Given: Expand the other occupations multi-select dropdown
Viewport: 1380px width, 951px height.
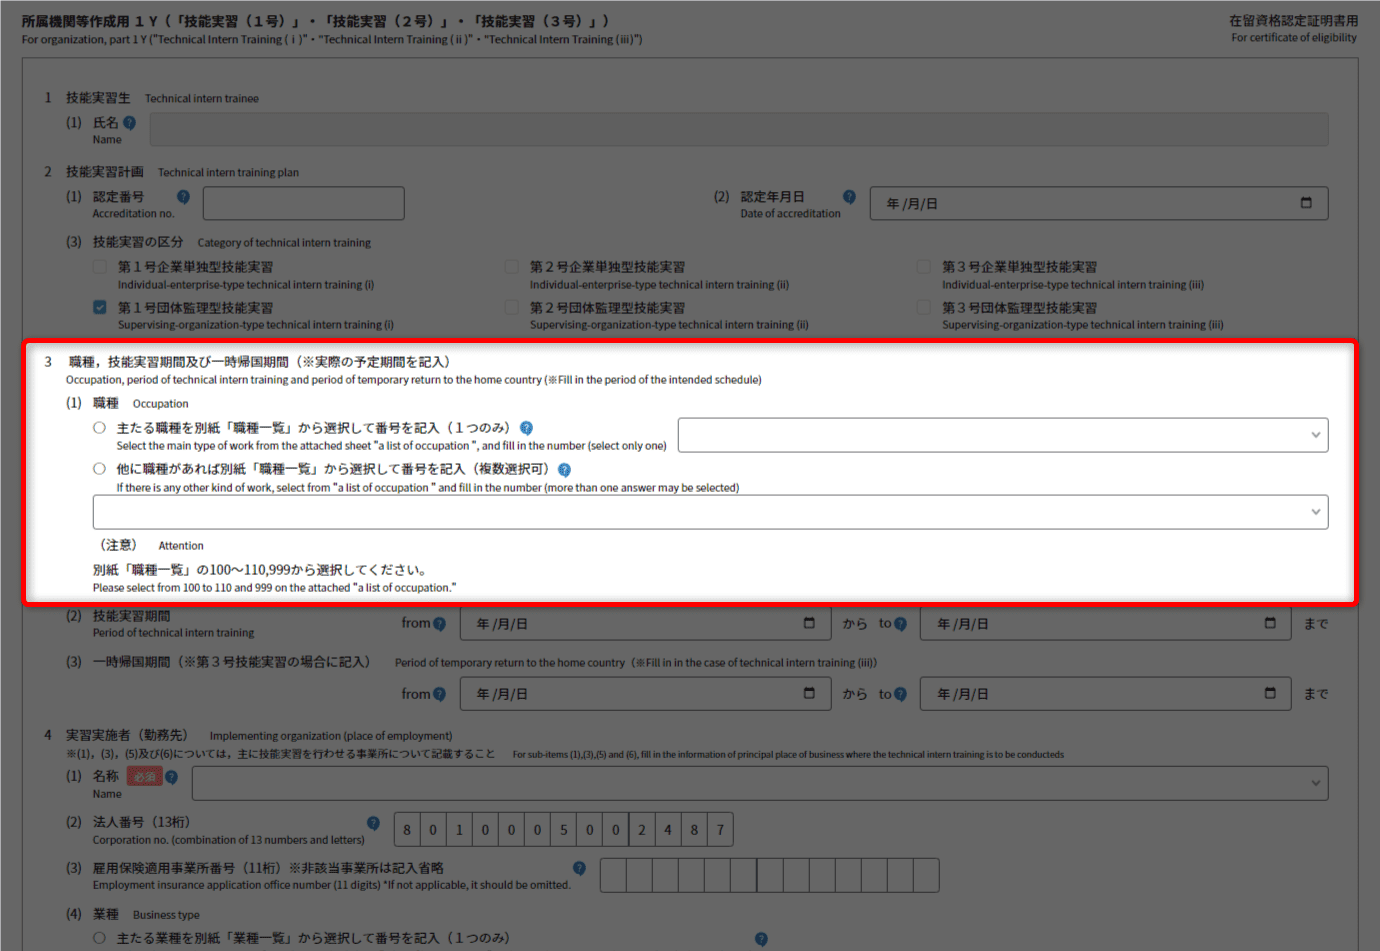Looking at the screenshot, I should point(710,512).
